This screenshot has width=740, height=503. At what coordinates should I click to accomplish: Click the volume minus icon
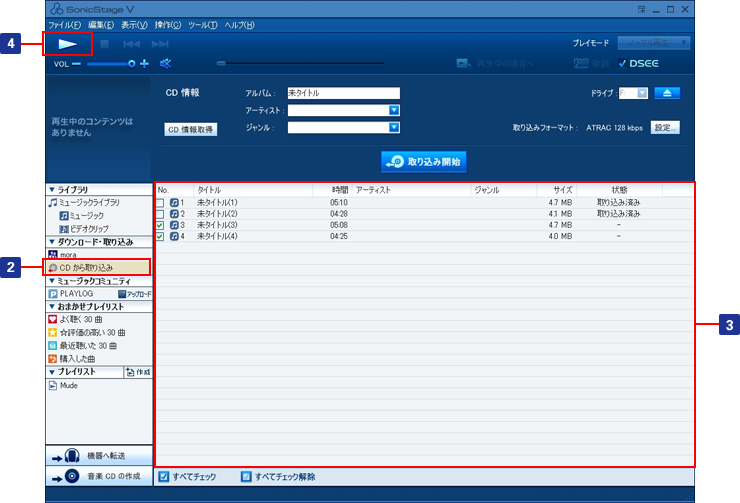(x=76, y=63)
